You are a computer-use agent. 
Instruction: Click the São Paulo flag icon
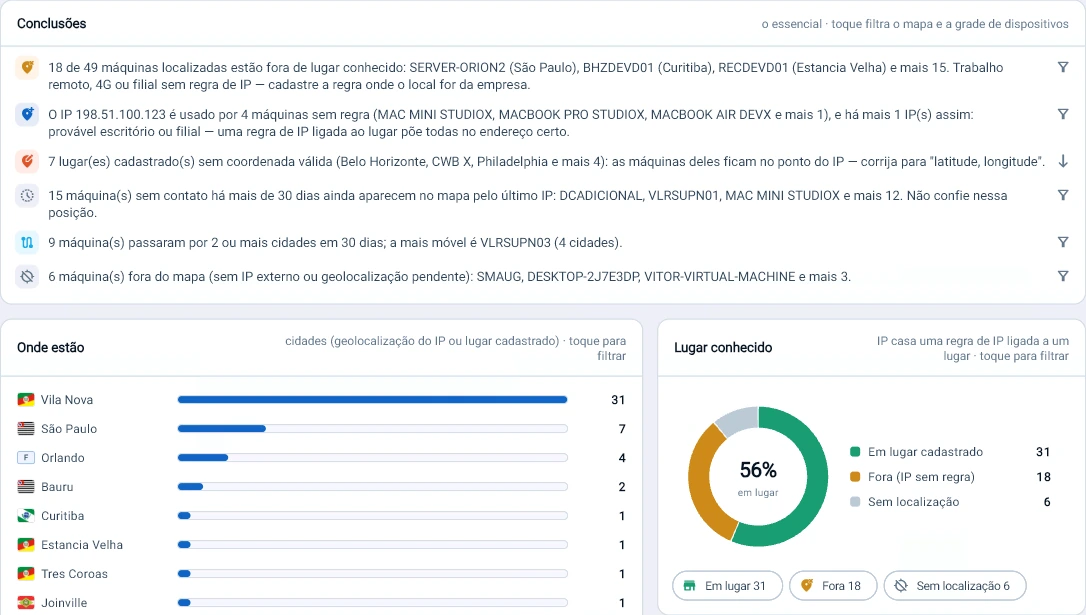pos(26,429)
